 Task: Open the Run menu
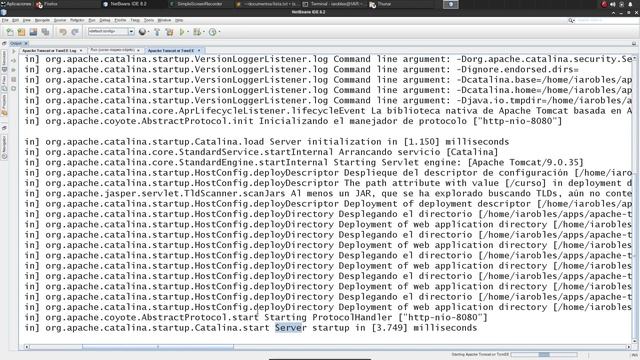click(x=92, y=20)
